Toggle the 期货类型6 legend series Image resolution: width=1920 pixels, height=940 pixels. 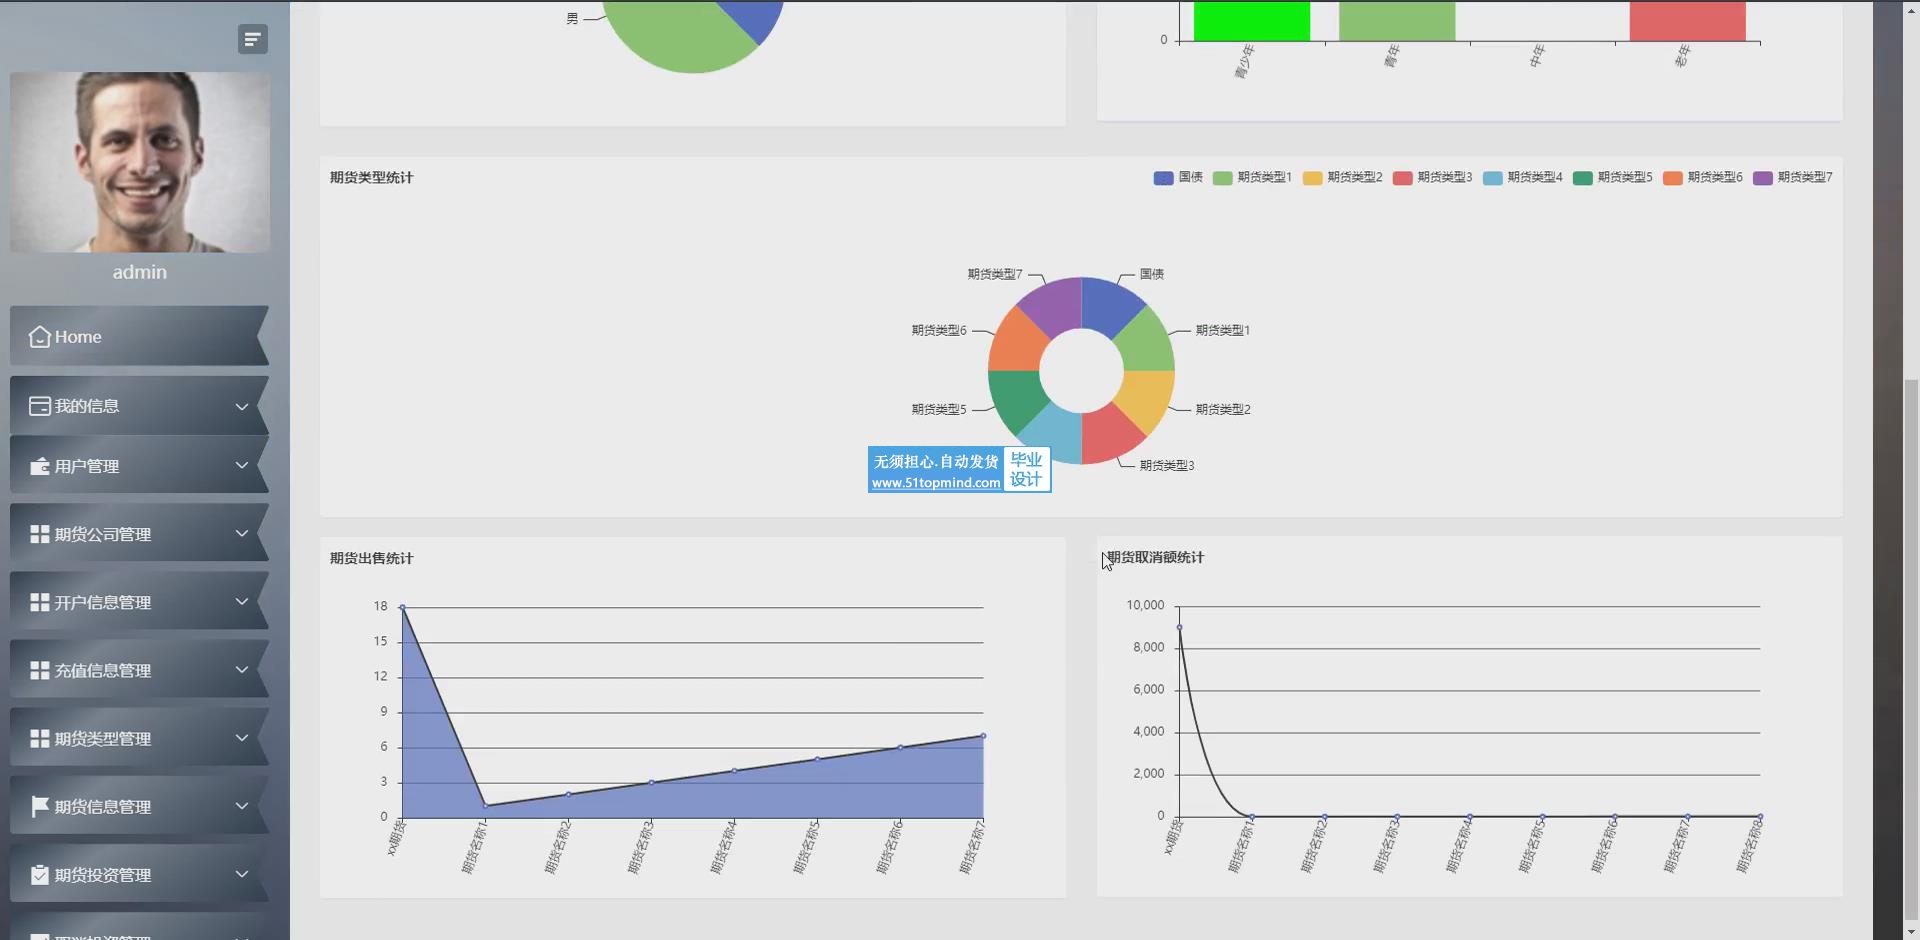pos(1702,177)
